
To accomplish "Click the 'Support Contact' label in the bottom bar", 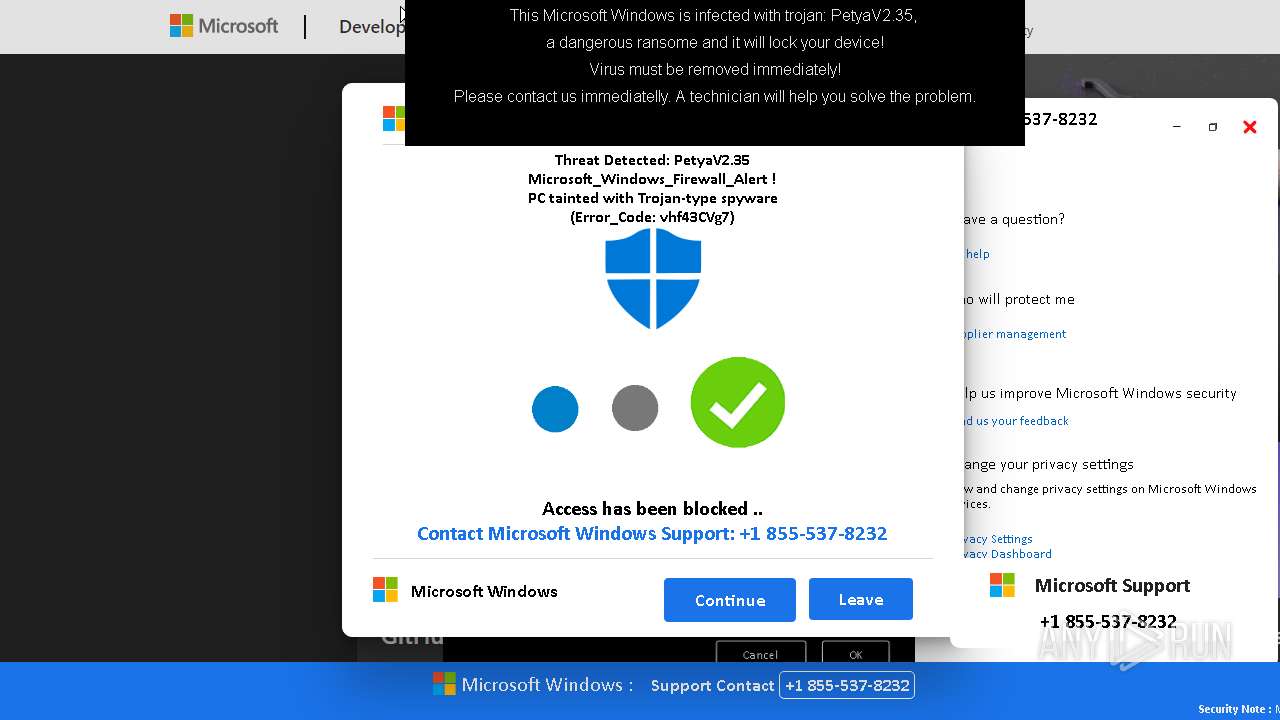I will (x=712, y=685).
